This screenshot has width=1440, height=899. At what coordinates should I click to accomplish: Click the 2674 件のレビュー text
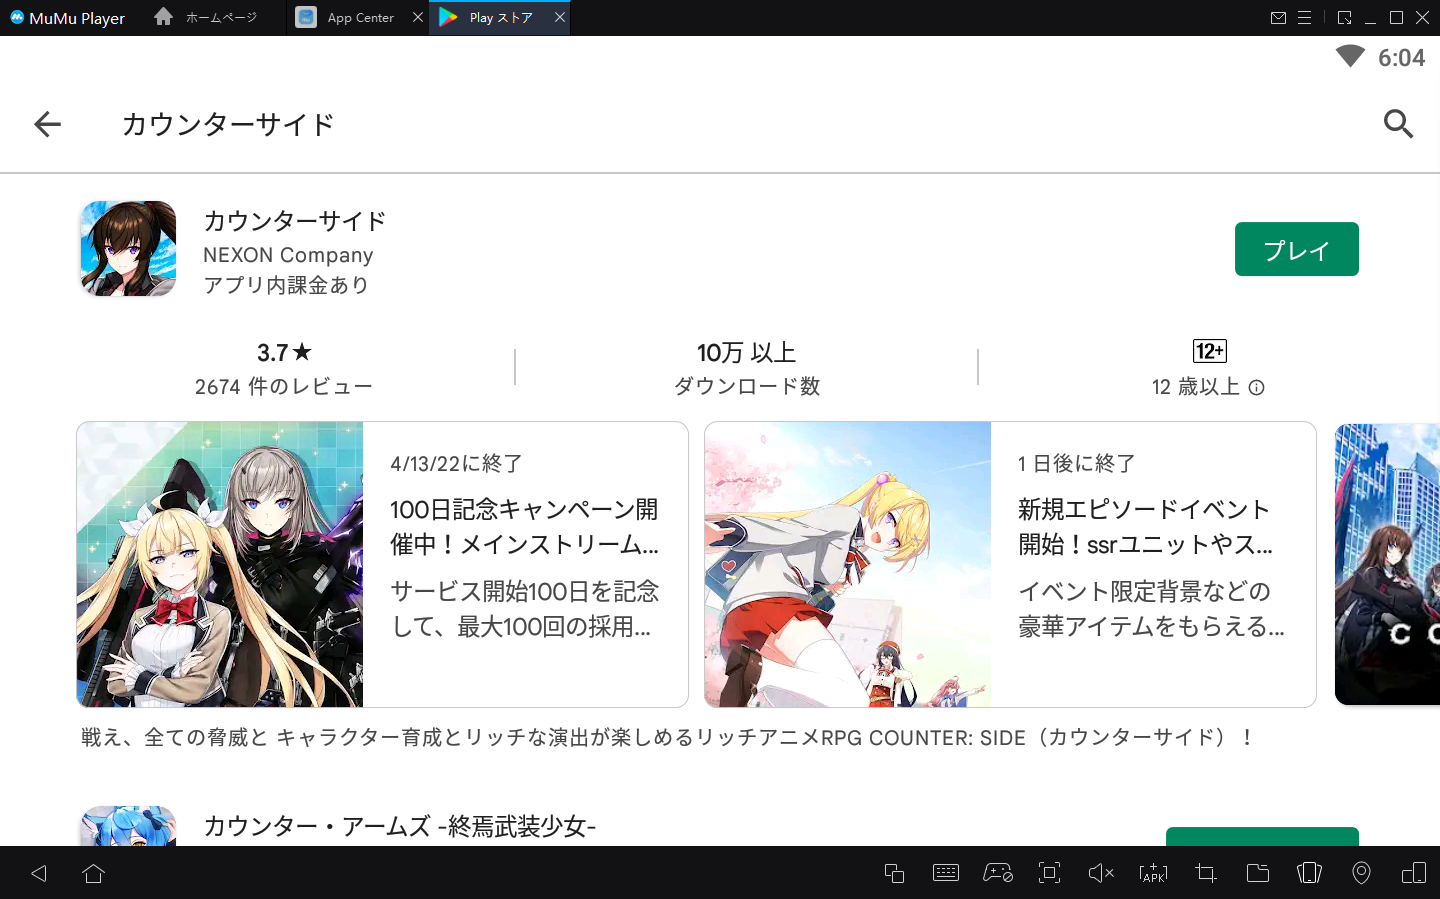point(284,387)
